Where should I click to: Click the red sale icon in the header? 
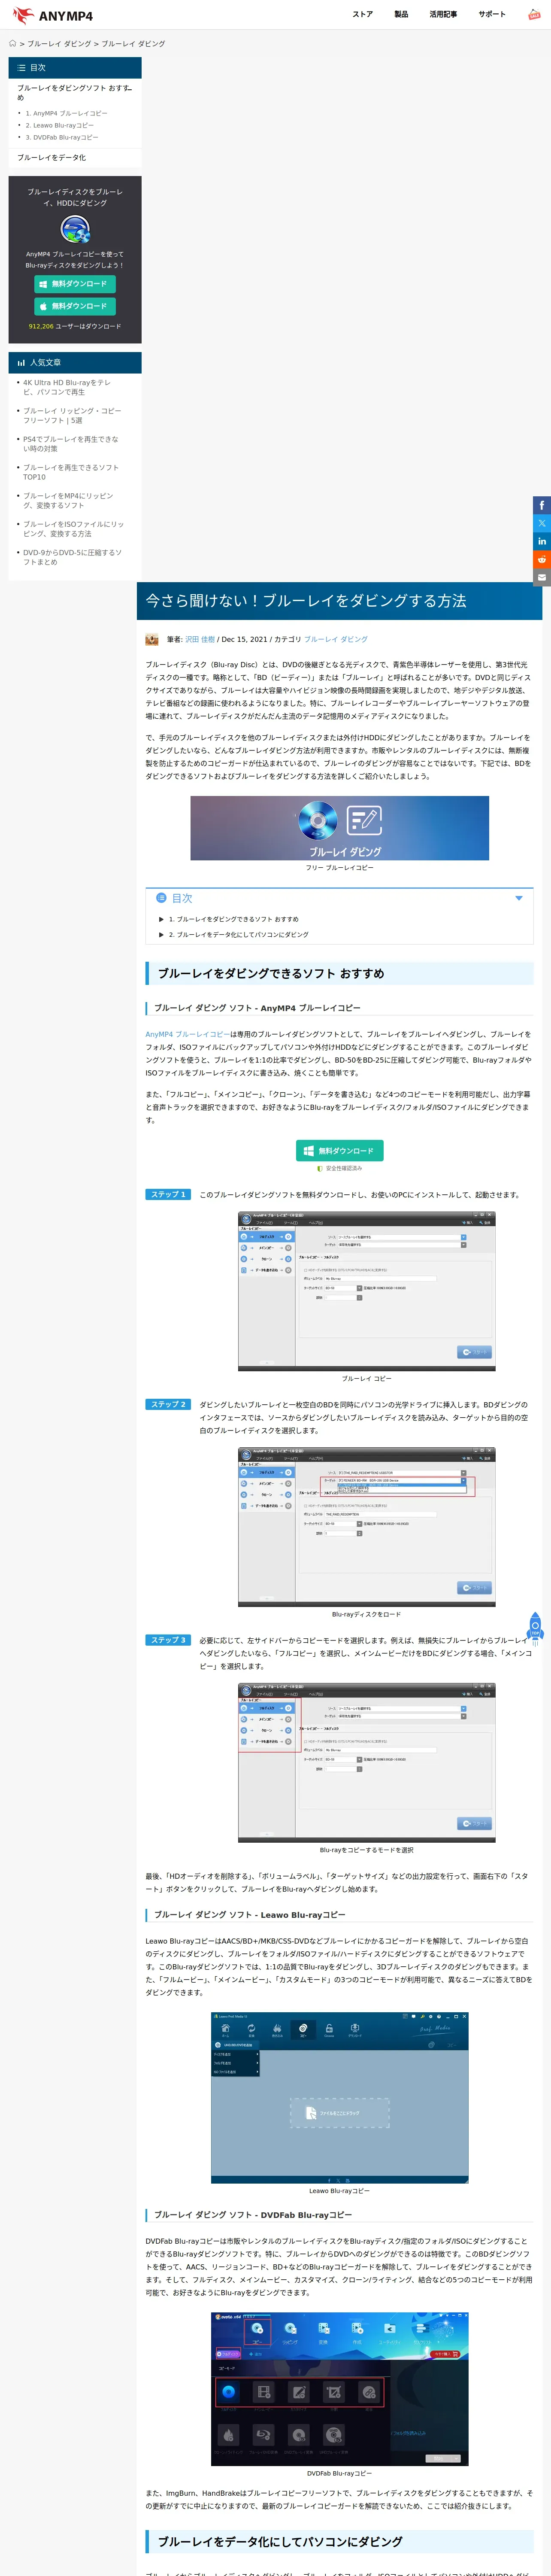pos(534,15)
